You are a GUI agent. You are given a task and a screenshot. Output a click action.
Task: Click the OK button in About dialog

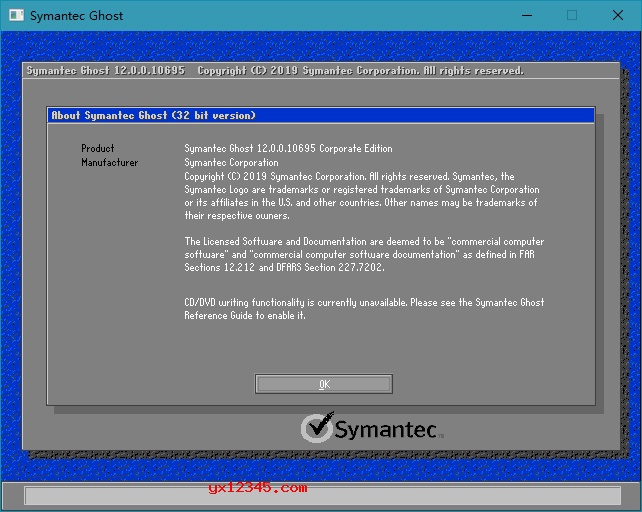point(323,384)
